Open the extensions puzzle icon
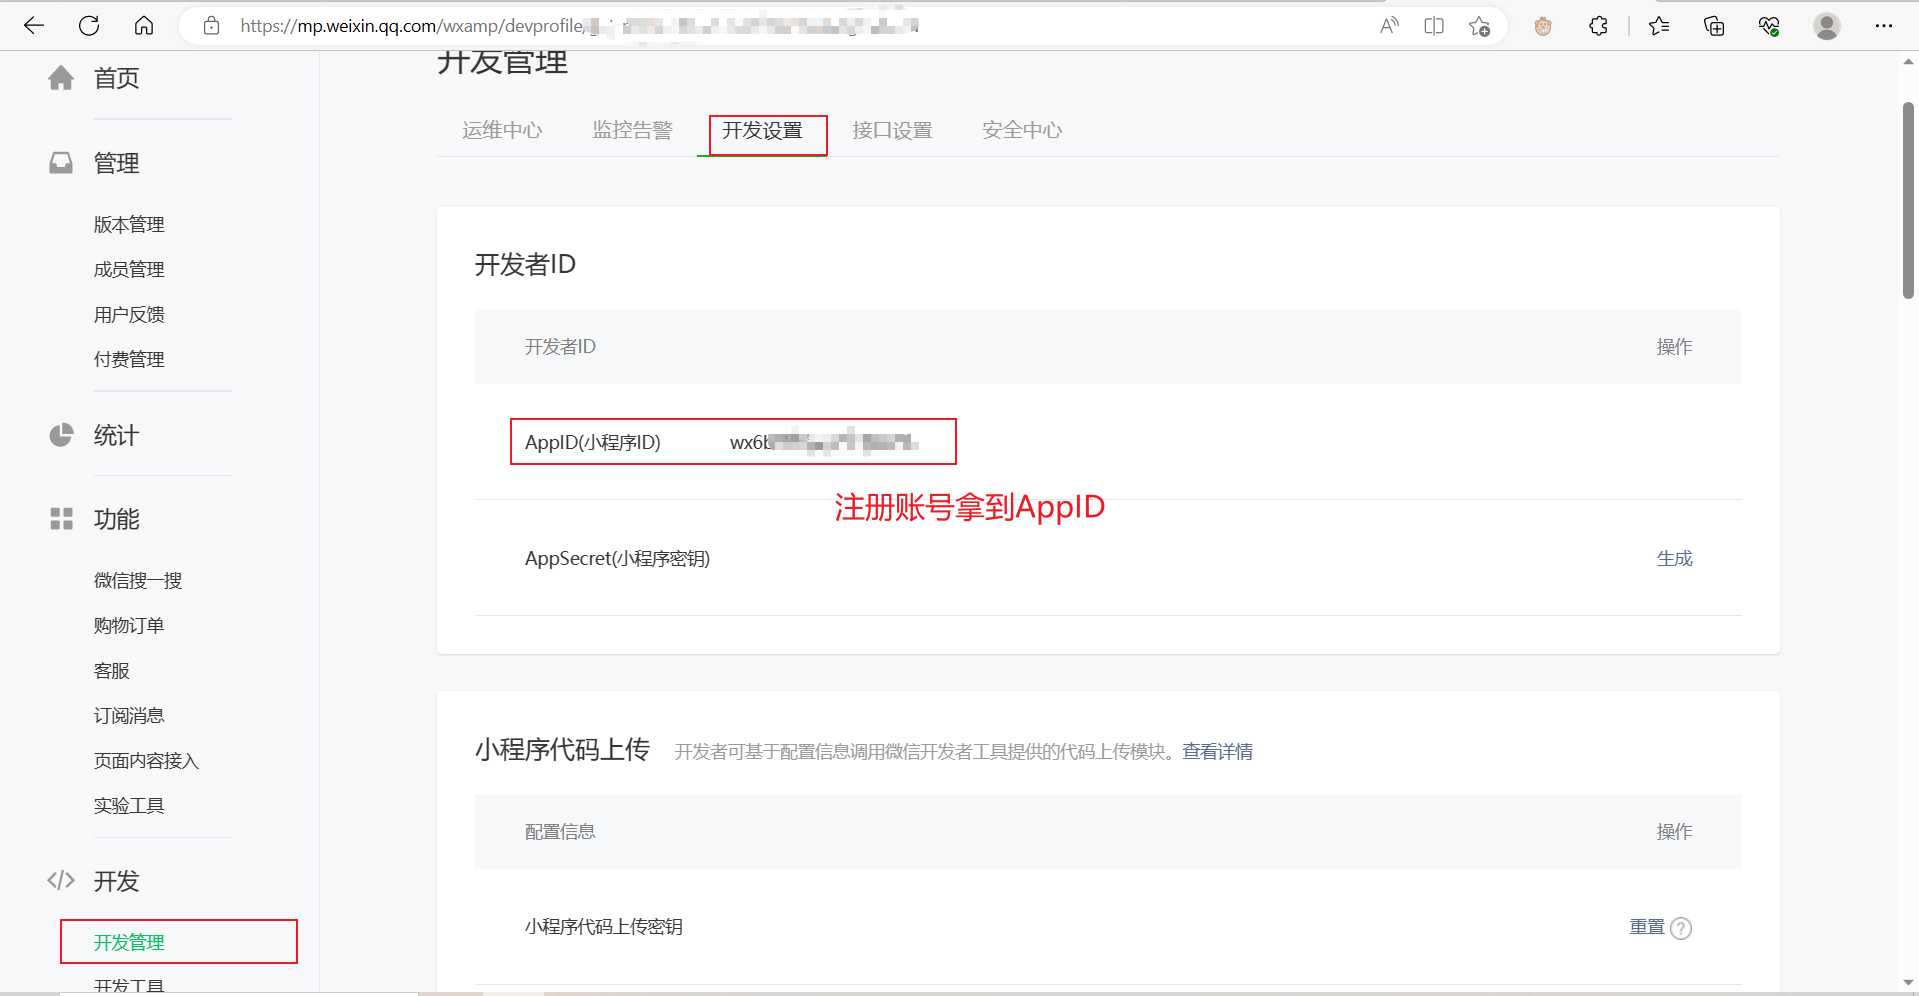This screenshot has height=996, width=1919. coord(1598,26)
